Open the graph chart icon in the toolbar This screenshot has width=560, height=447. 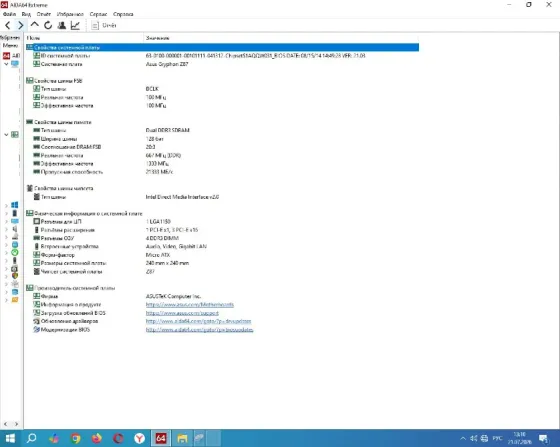click(75, 25)
